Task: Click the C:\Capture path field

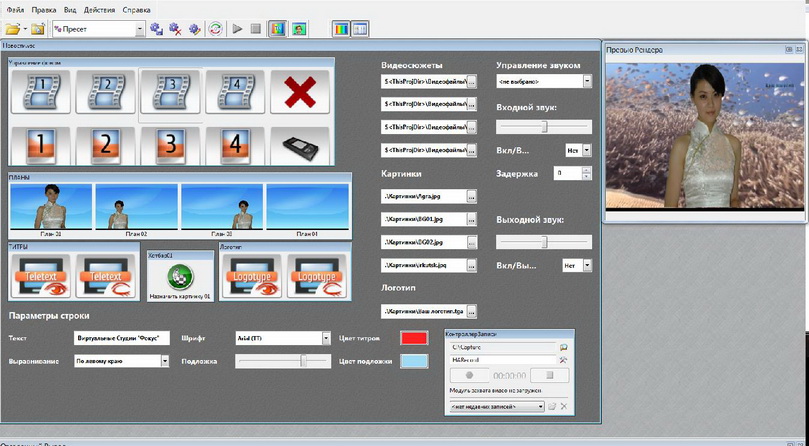Action: (503, 347)
